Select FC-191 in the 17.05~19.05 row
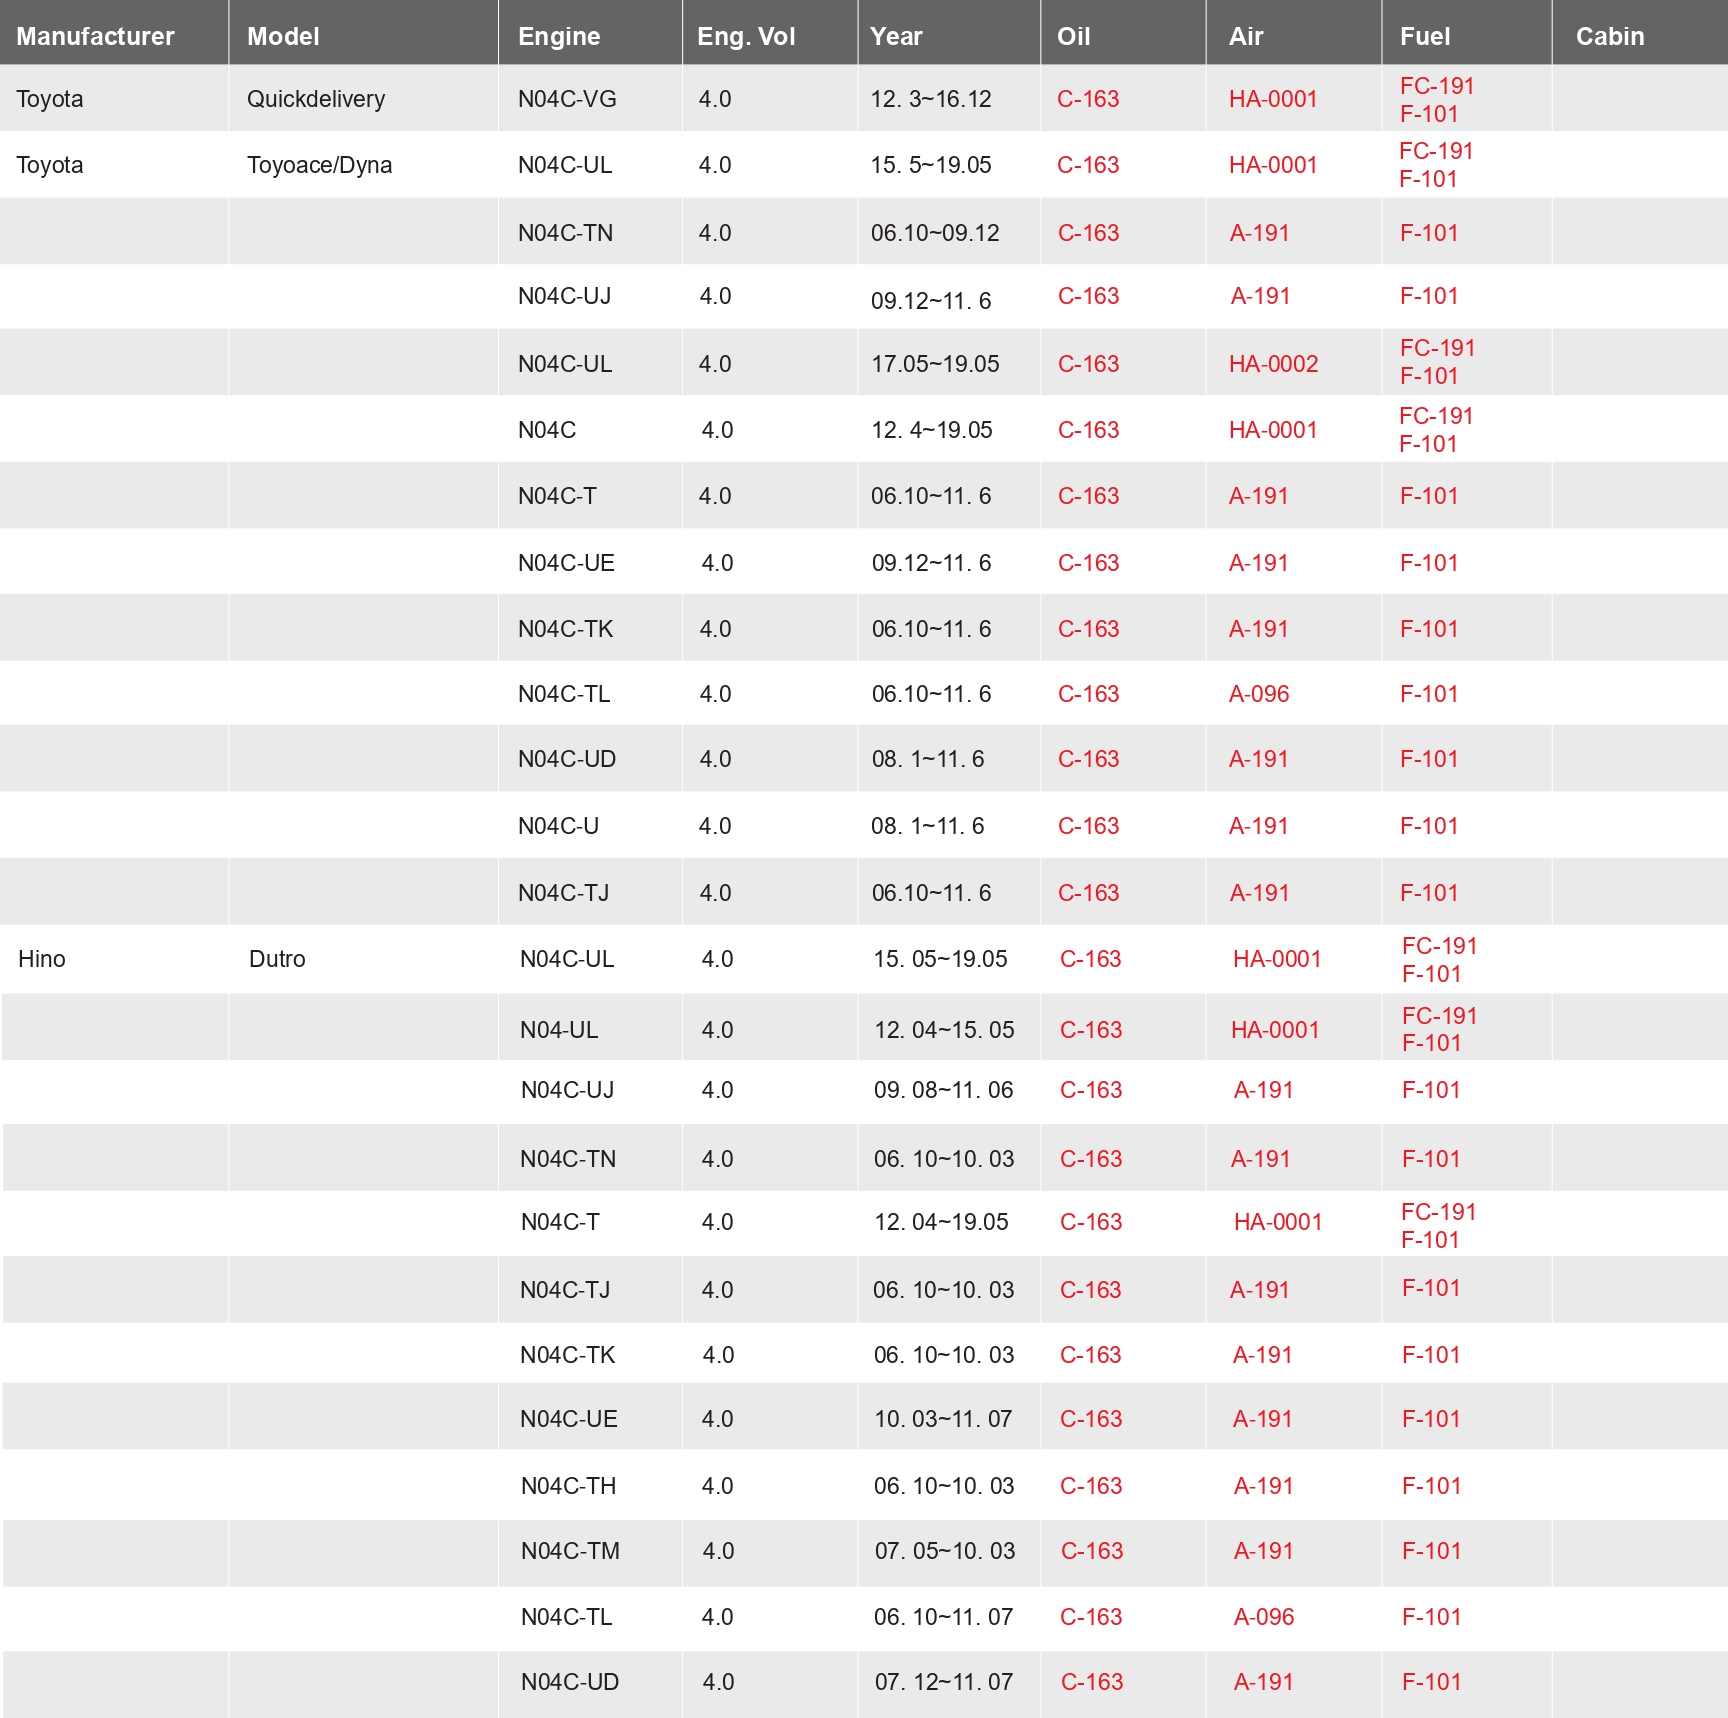The height and width of the screenshot is (1718, 1728). (x=1438, y=348)
